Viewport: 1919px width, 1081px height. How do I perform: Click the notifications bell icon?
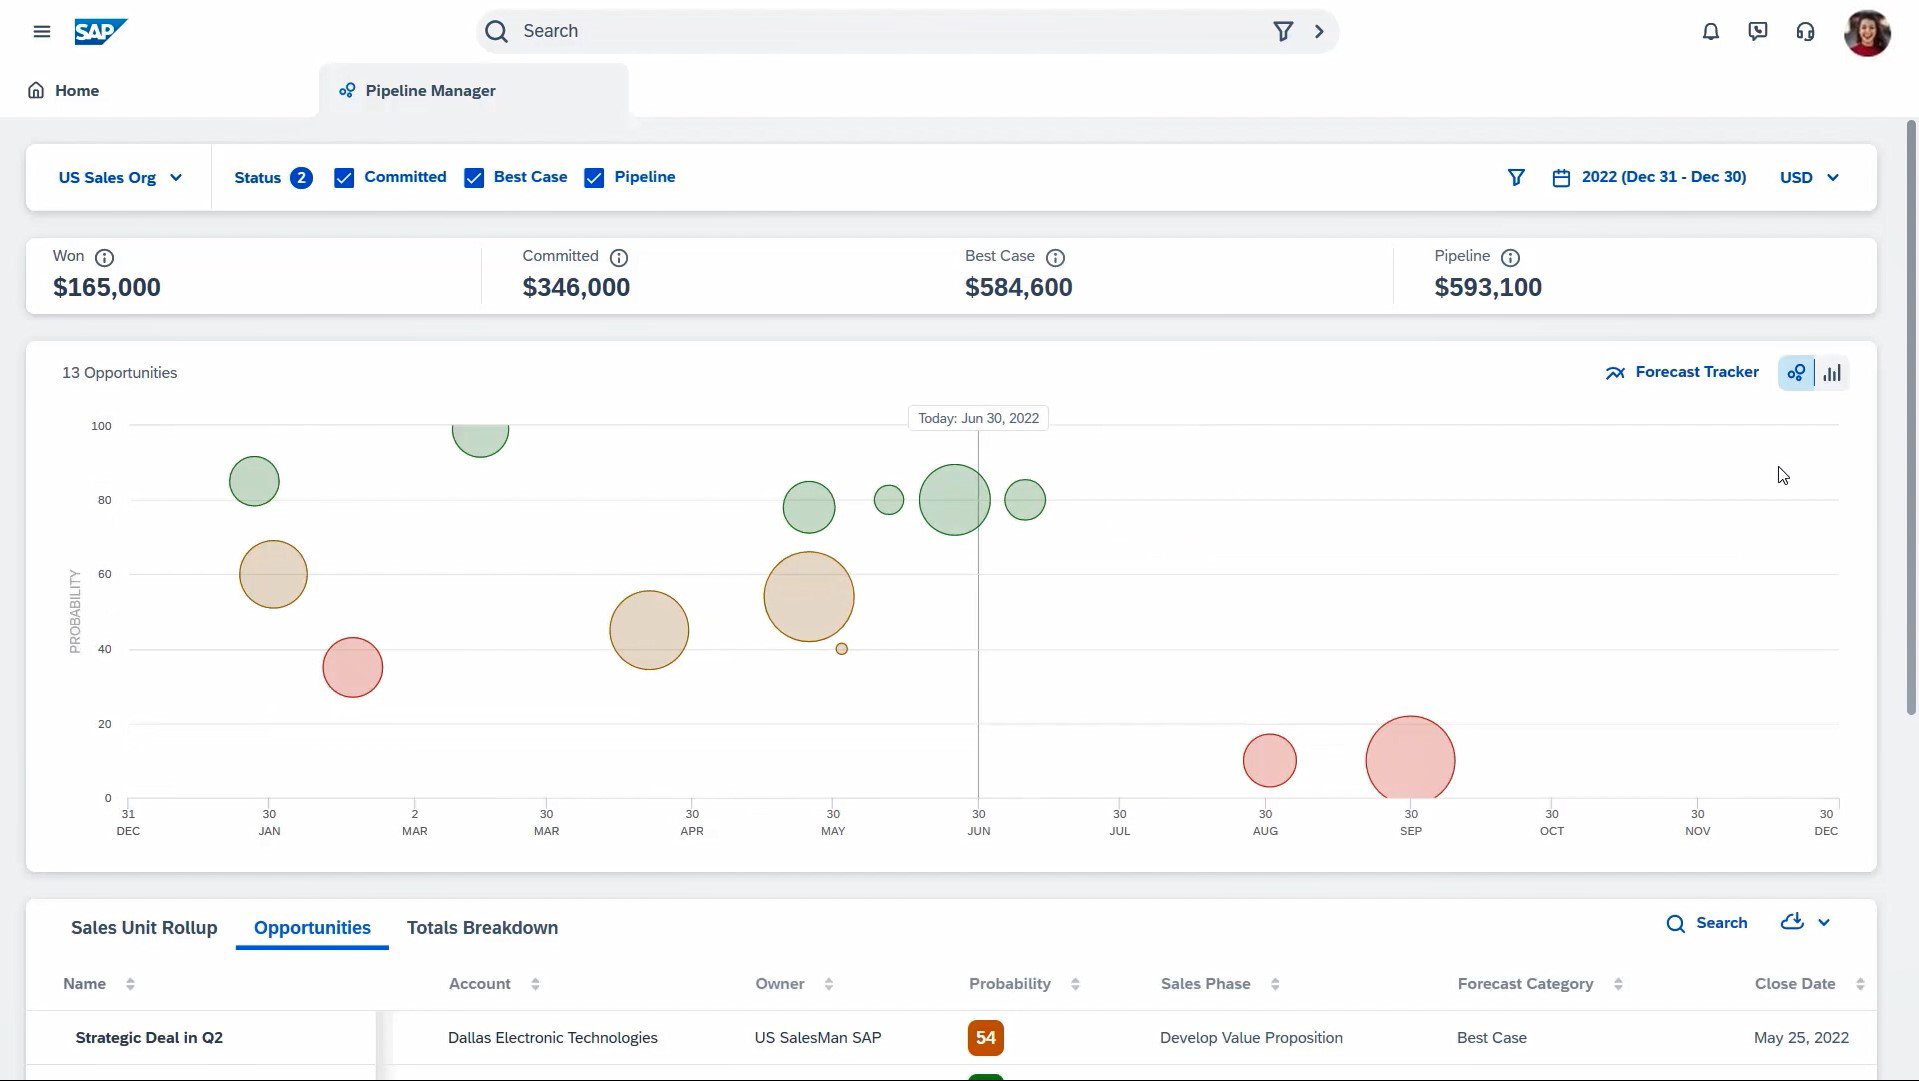1710,31
